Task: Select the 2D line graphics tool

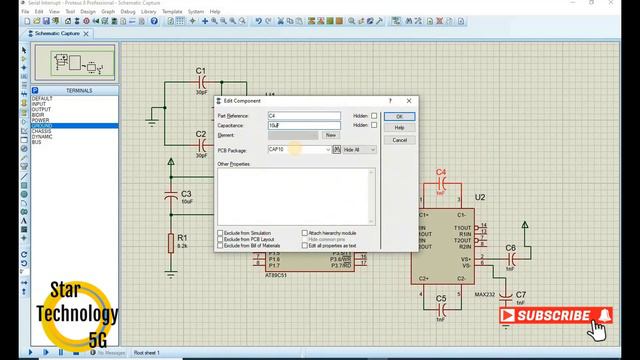Action: [24, 176]
